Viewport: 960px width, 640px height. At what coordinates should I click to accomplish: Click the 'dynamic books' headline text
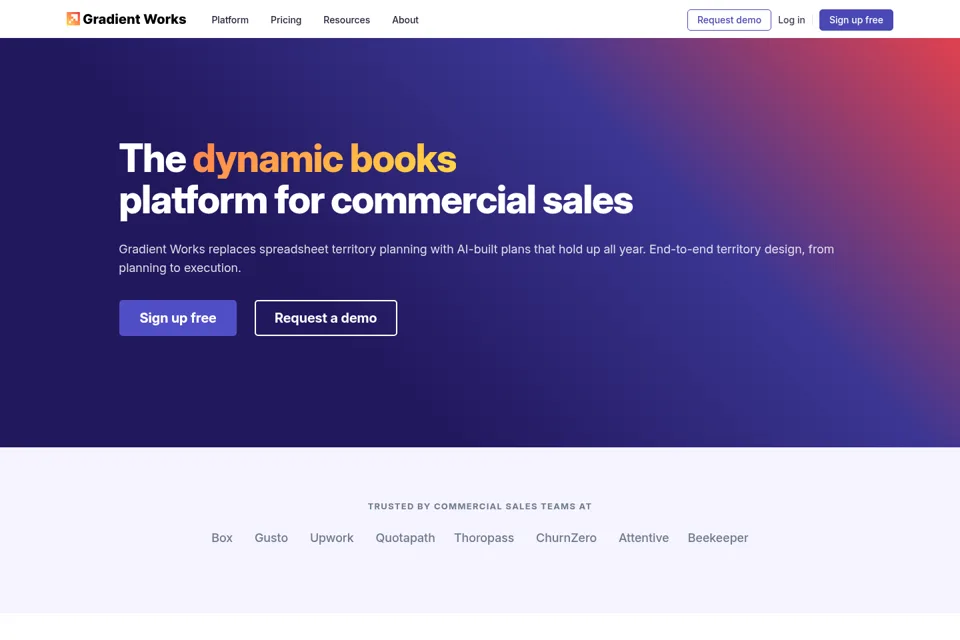(x=324, y=159)
